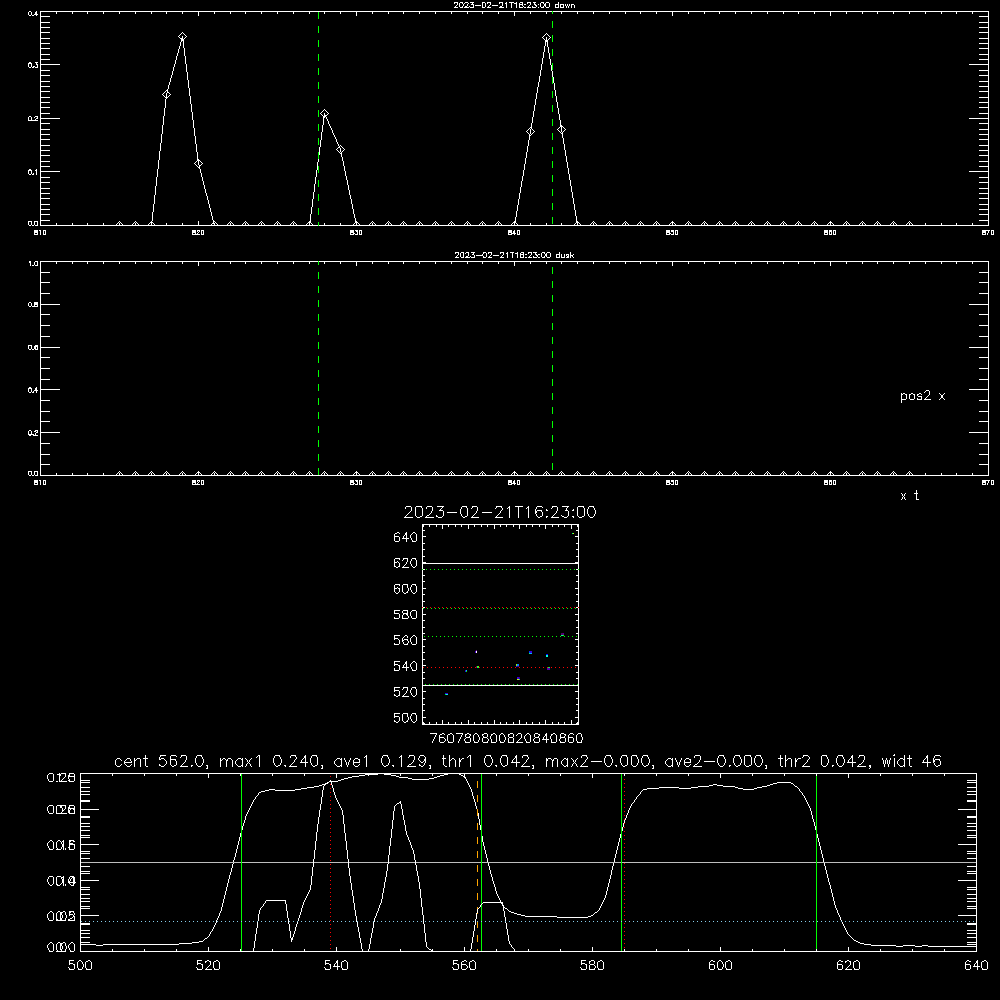The image size is (1000, 1000).
Task: Select the highest diamond marker of third dawn peak
Action: [547, 38]
